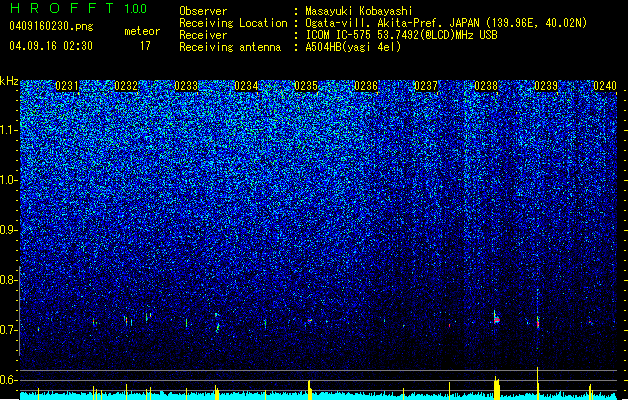This screenshot has height=400, width=629.
Task: Click the date stamp 04.09.16 02:30
Action: click(x=51, y=46)
